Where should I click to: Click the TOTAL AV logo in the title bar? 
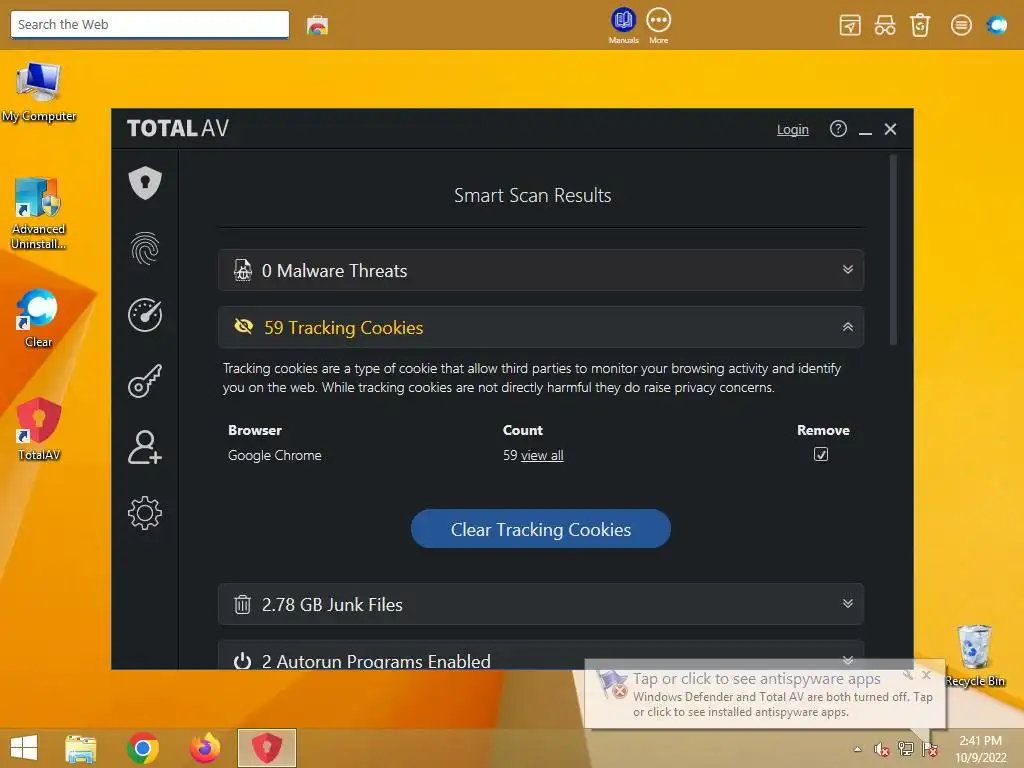pos(178,128)
